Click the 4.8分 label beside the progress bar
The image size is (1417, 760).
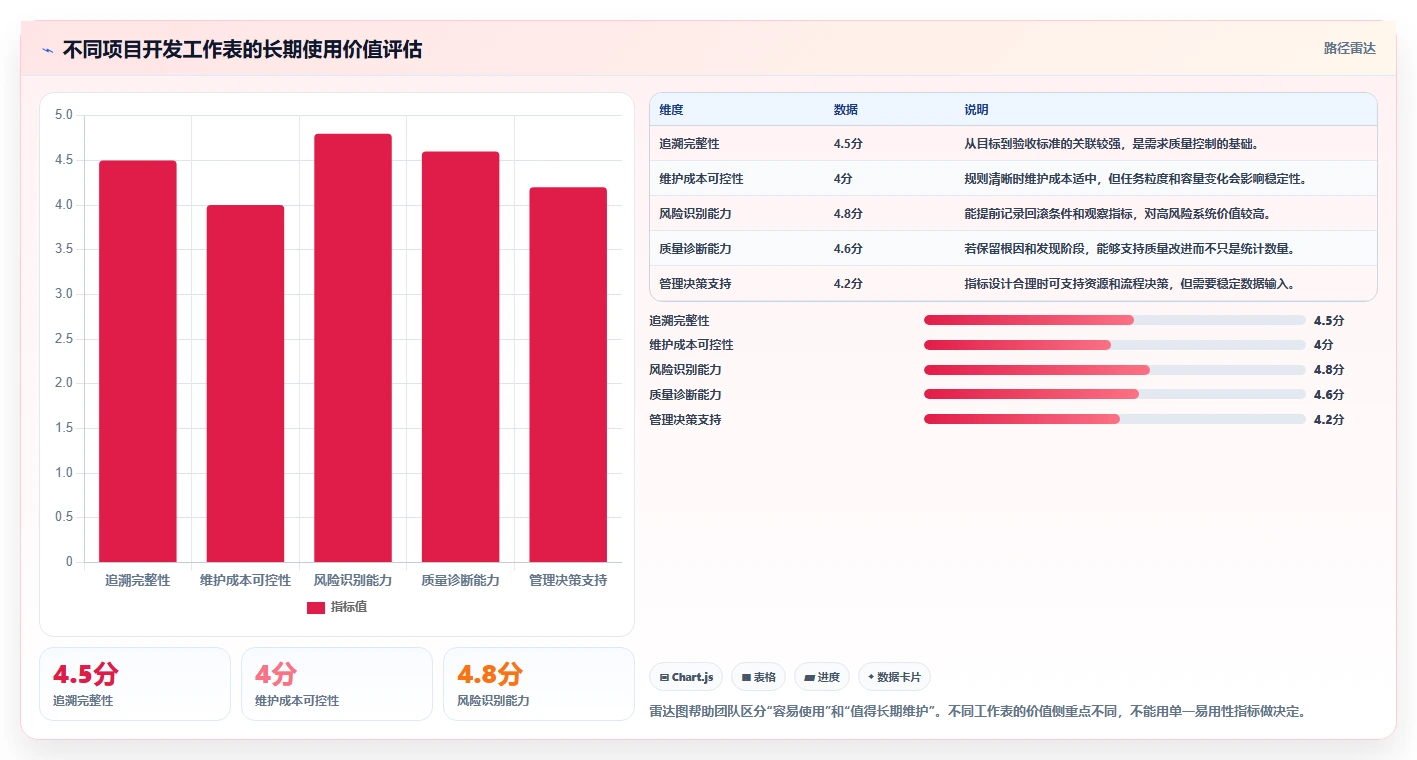pyautogui.click(x=1329, y=370)
